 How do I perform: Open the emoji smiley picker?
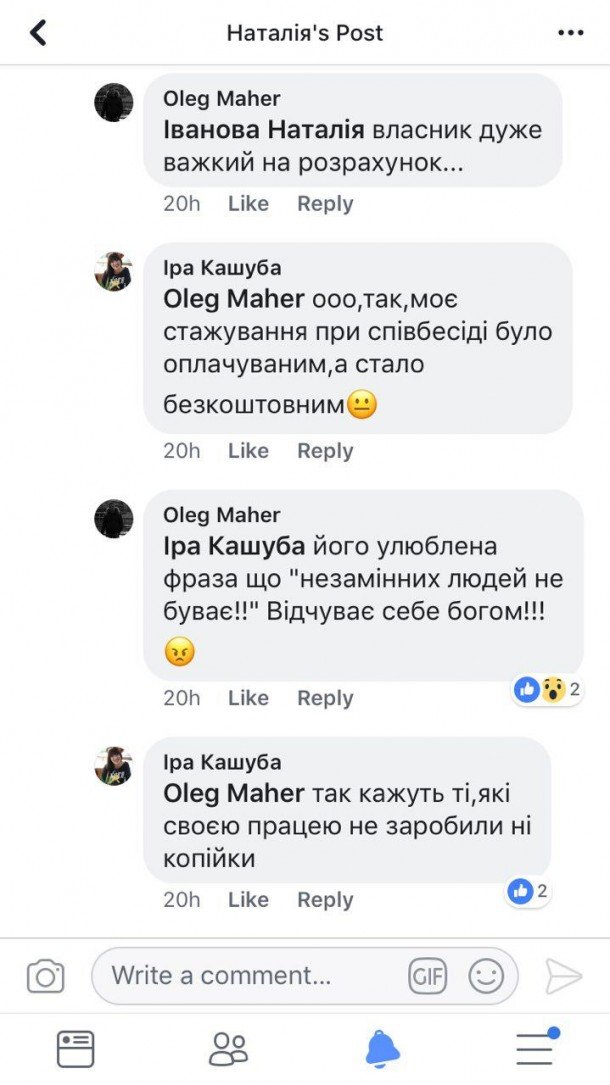point(486,976)
